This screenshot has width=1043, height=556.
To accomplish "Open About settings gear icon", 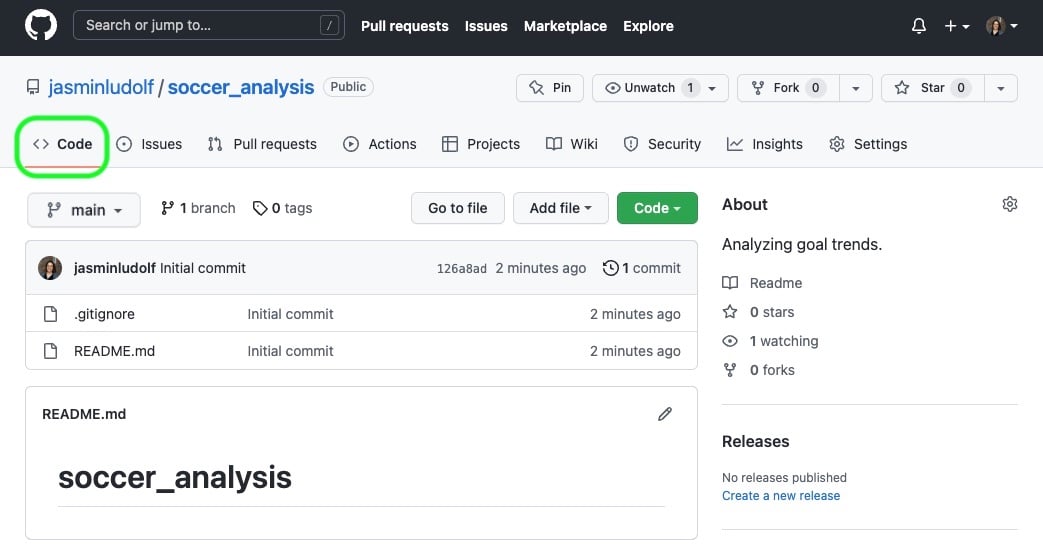I will click(1009, 204).
